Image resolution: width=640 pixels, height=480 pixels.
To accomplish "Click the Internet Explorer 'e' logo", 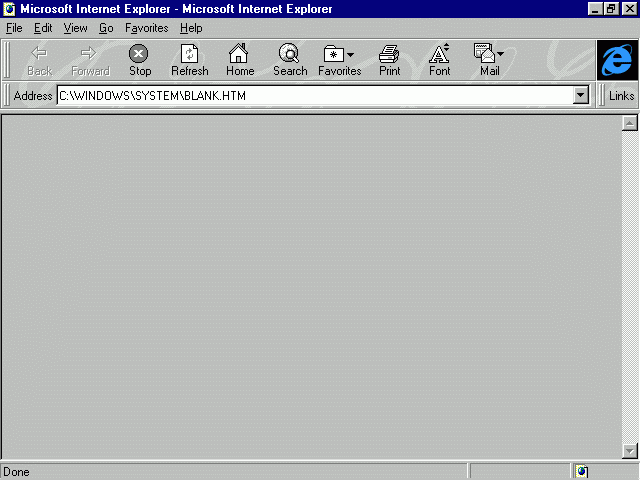I will pyautogui.click(x=617, y=60).
